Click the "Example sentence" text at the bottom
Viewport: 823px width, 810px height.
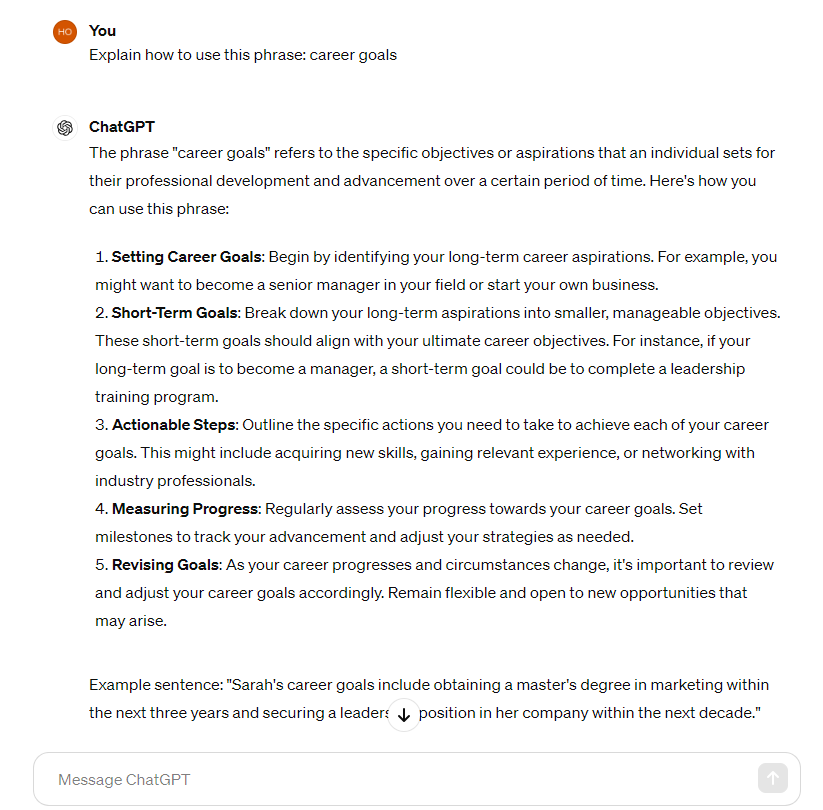(x=155, y=685)
